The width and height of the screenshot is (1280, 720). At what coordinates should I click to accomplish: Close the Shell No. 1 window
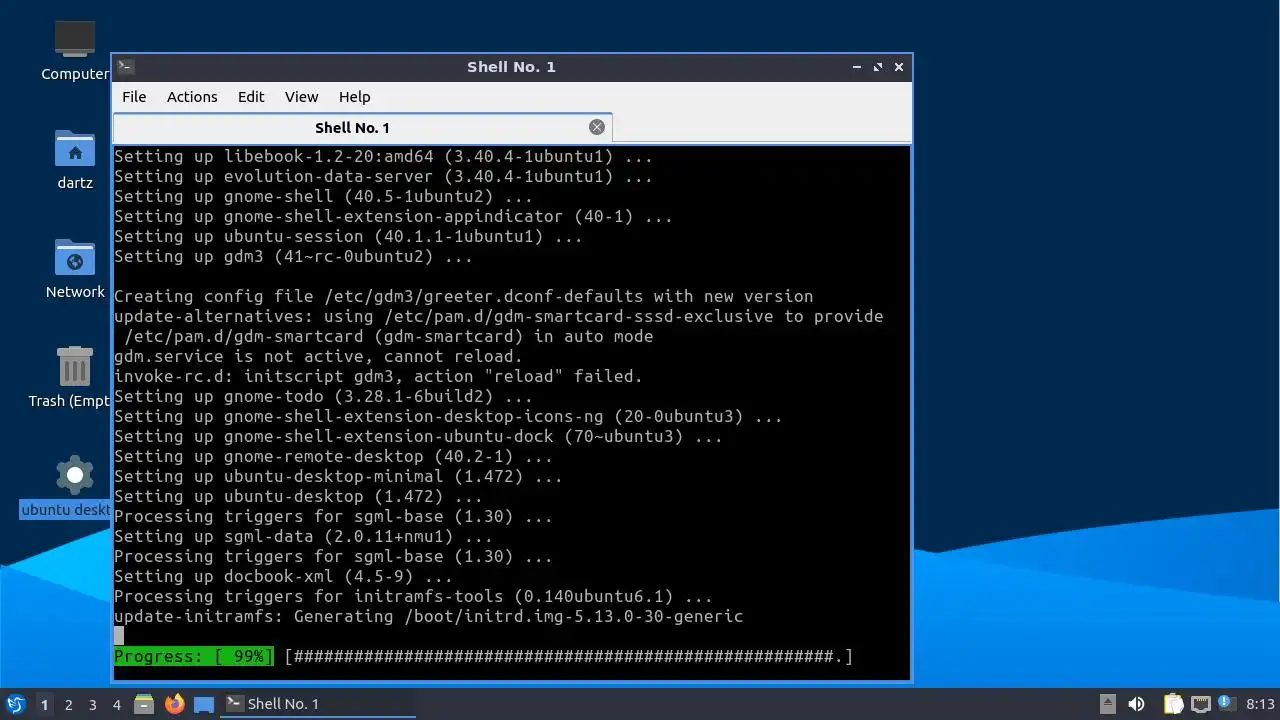pyautogui.click(x=899, y=67)
